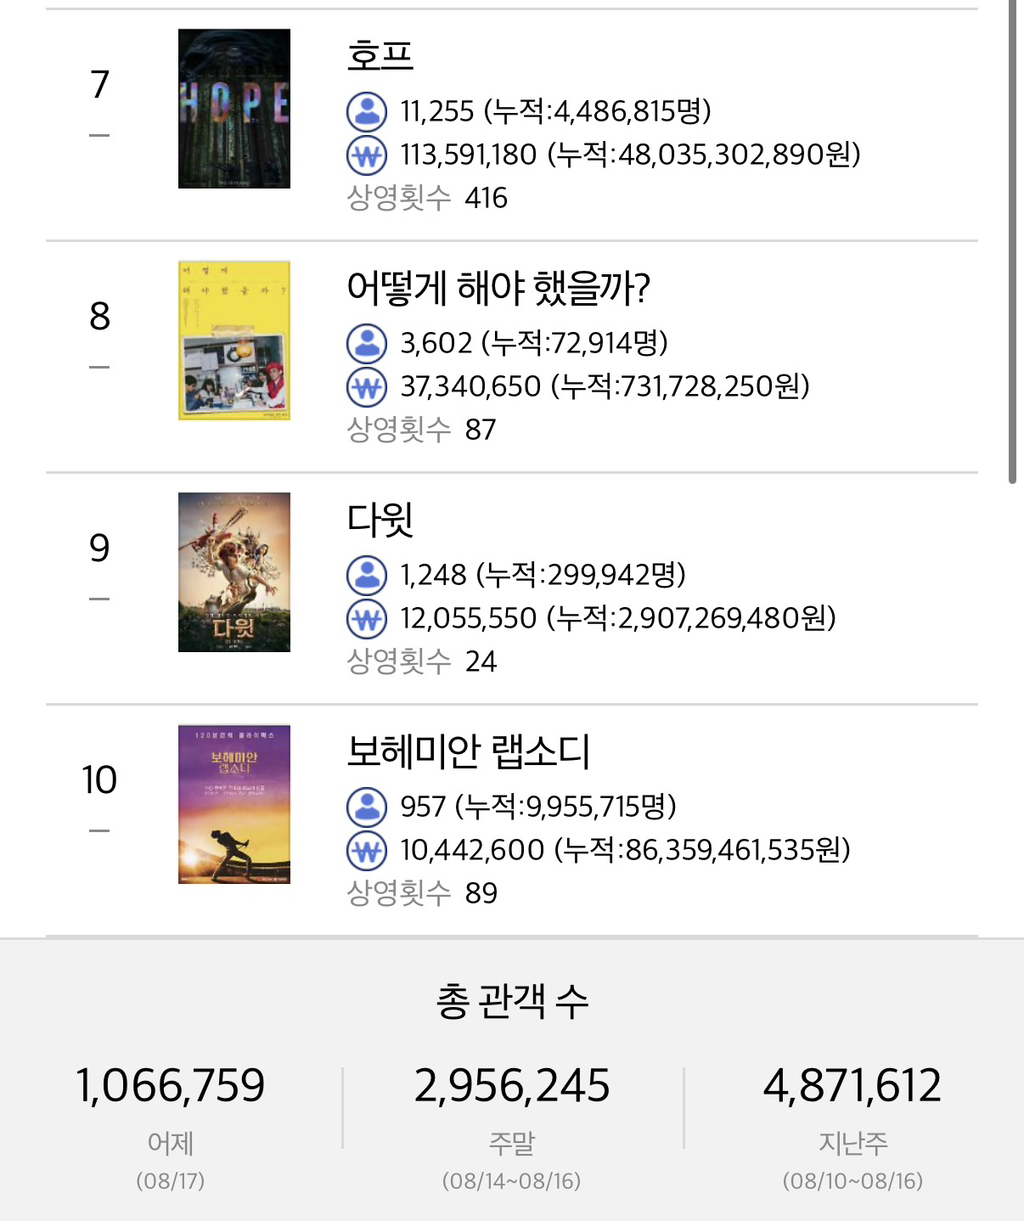1024x1221 pixels.
Task: Open the 어떻게 해야 했을까? title link
Action: coord(498,288)
